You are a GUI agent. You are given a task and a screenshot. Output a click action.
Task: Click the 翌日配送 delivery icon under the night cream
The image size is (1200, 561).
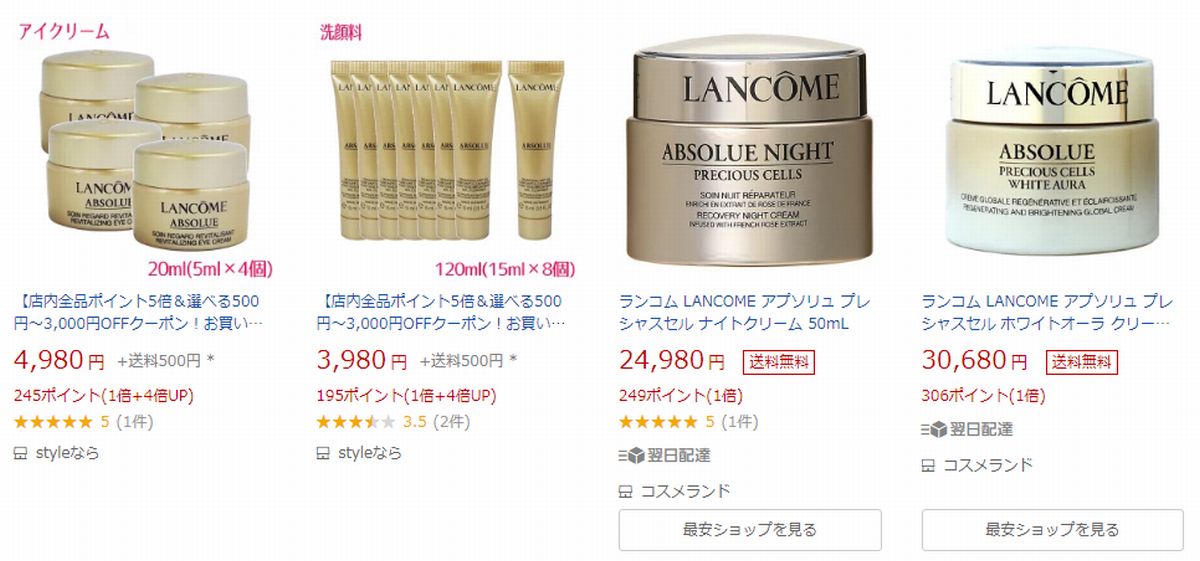pyautogui.click(x=631, y=455)
